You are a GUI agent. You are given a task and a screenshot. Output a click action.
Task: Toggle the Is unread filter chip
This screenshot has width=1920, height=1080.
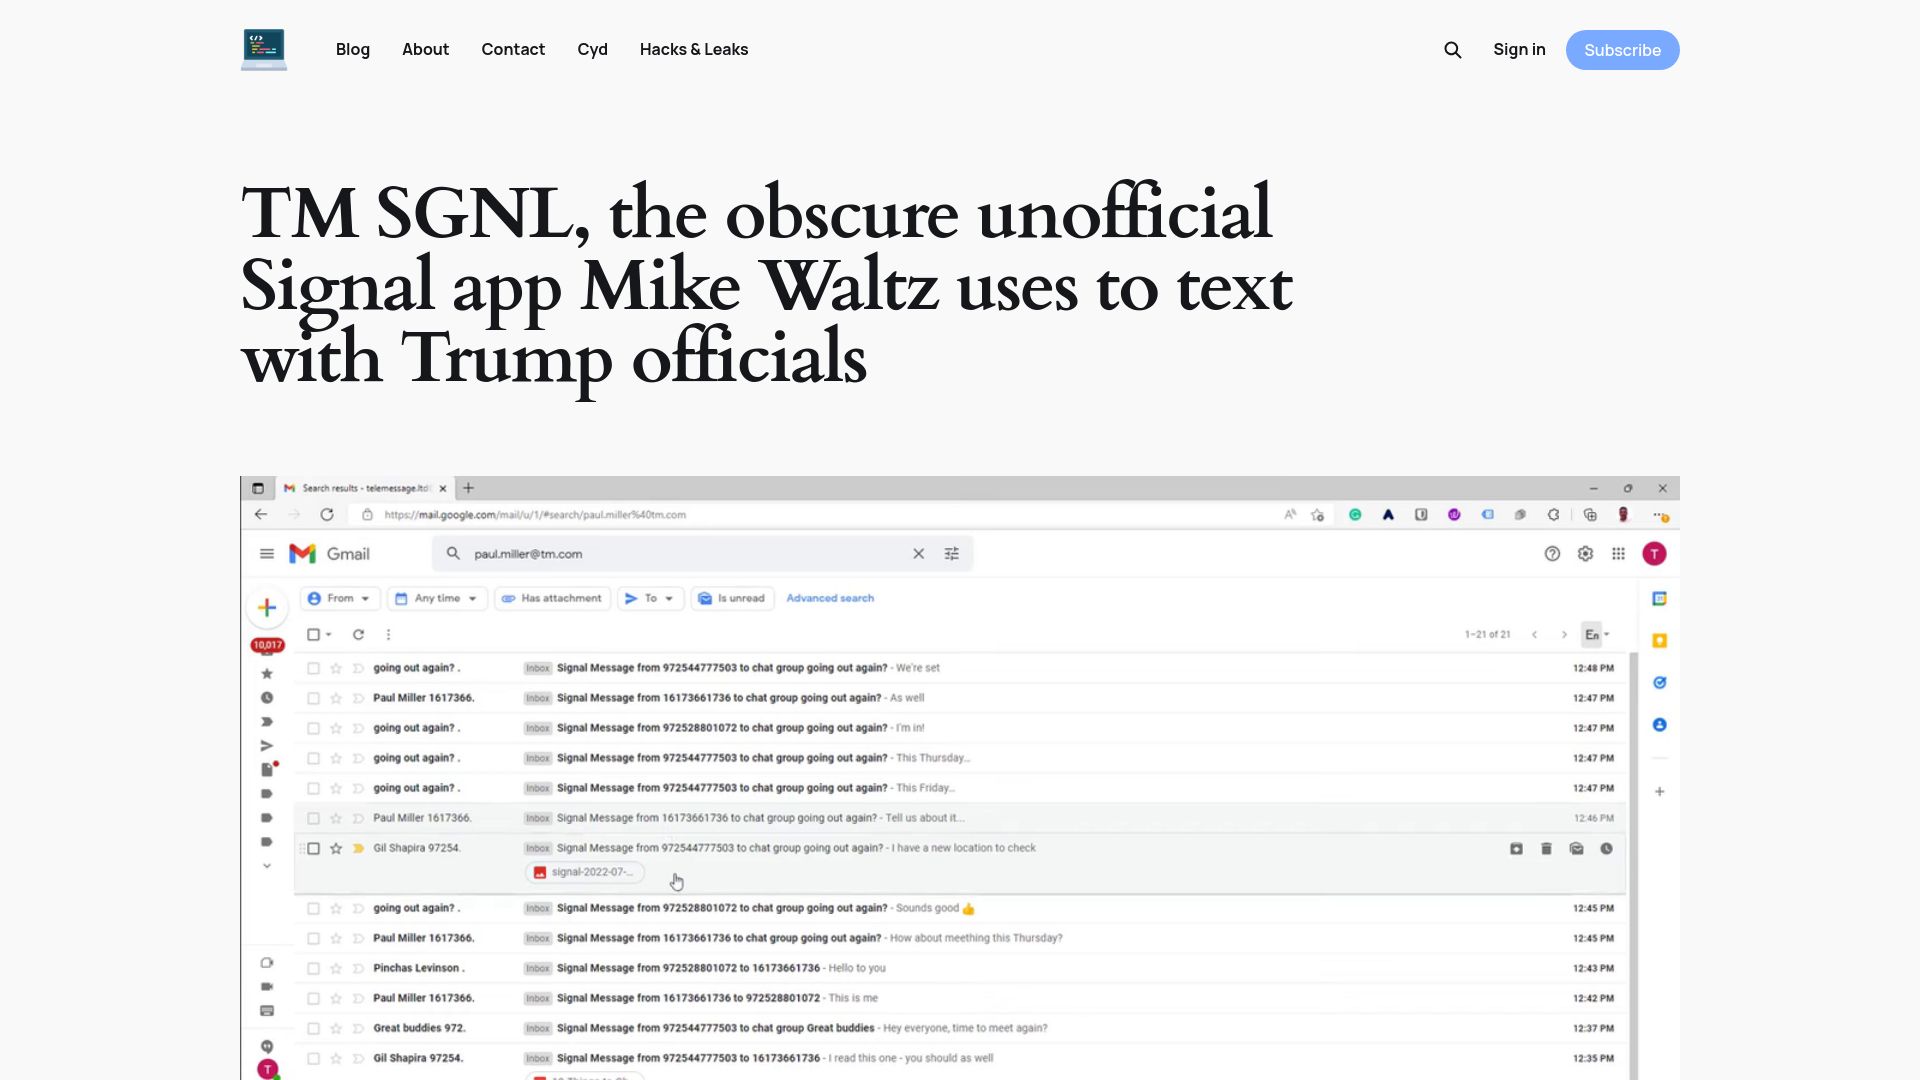[731, 598]
